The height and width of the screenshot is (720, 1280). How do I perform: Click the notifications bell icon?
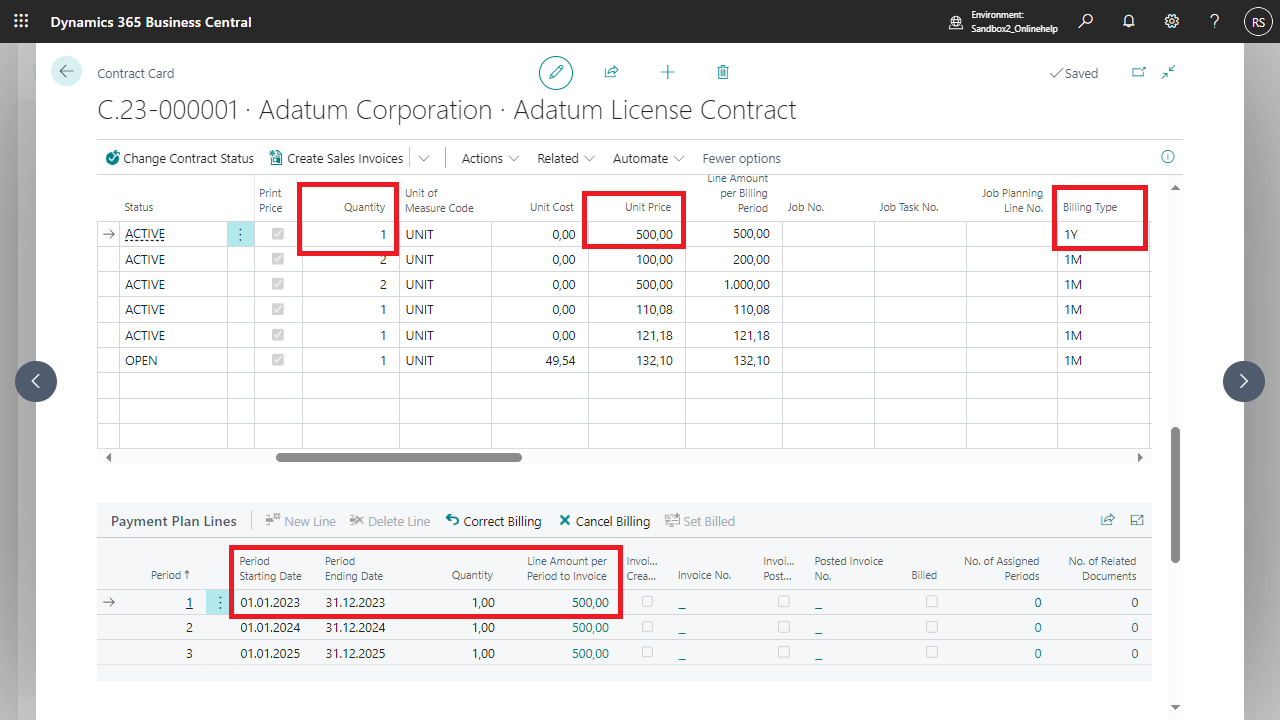pyautogui.click(x=1129, y=21)
